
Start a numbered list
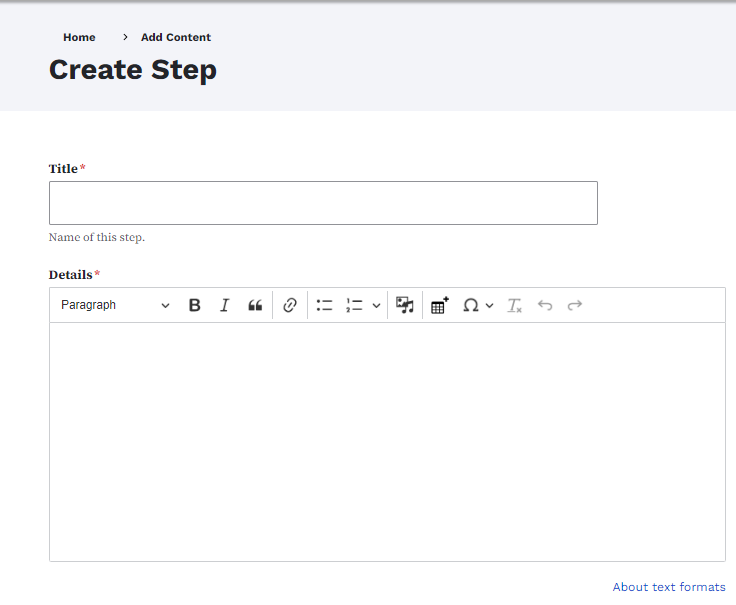(x=354, y=306)
